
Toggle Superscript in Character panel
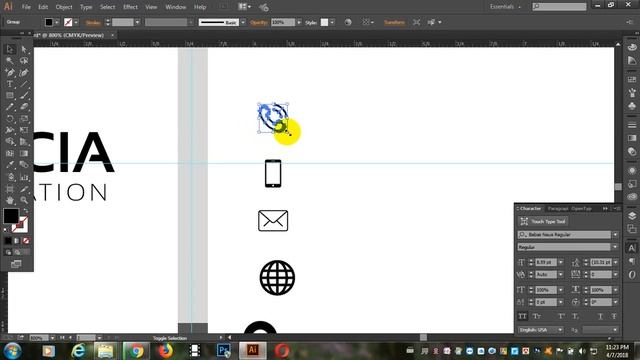pyautogui.click(x=562, y=316)
